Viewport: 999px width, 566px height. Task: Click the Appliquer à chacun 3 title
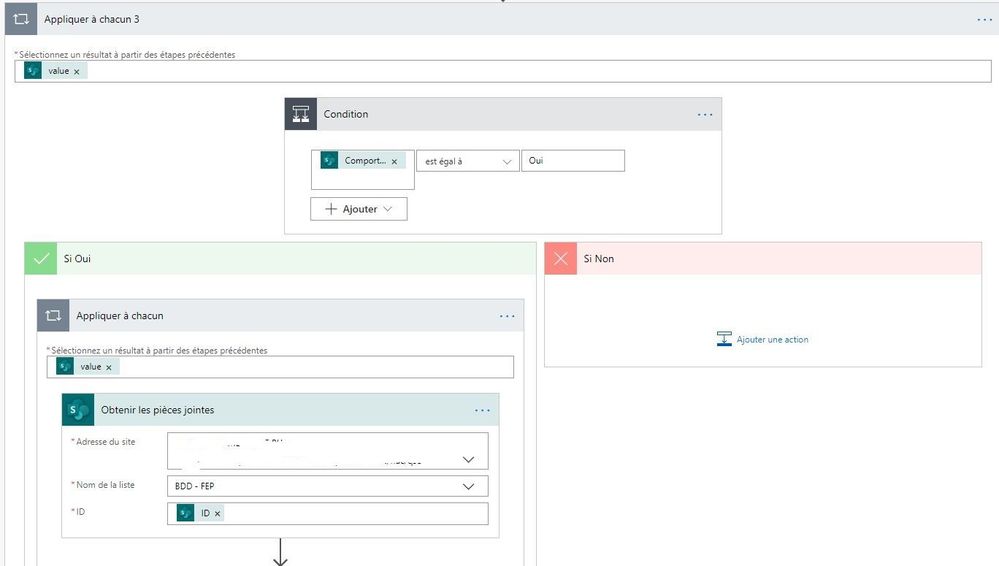pos(92,19)
